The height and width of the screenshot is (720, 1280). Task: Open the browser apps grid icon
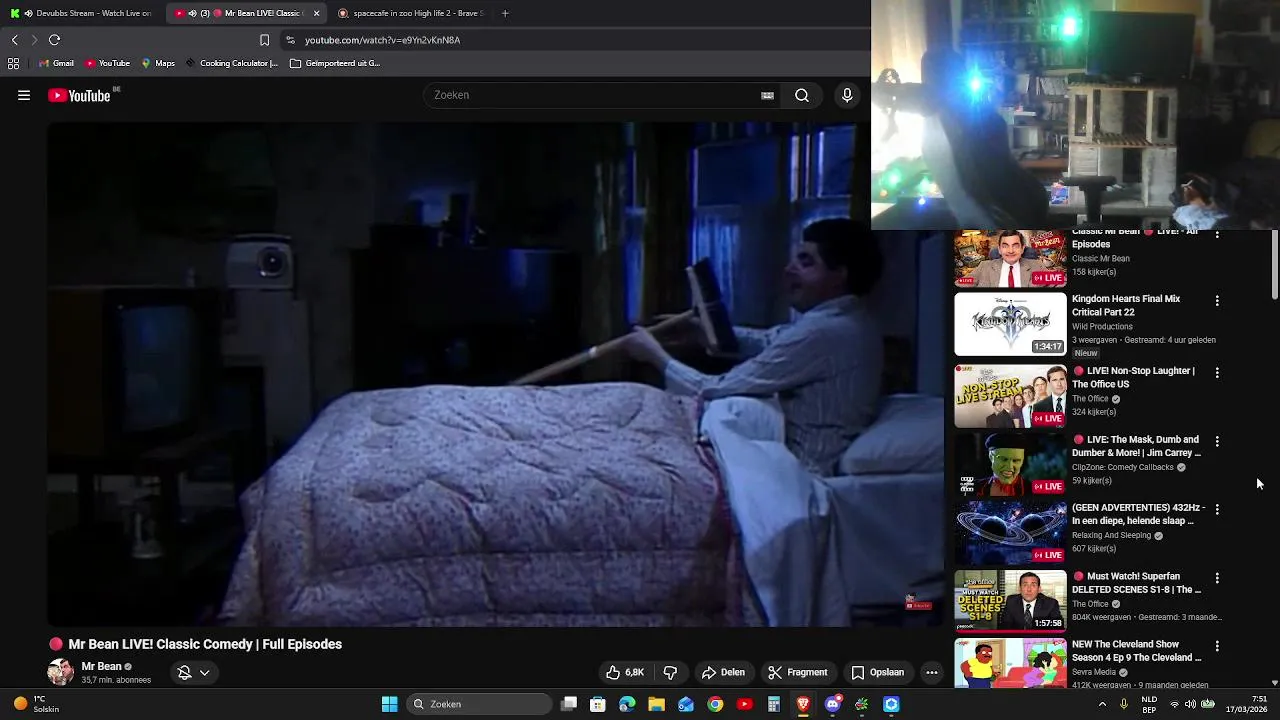click(13, 63)
